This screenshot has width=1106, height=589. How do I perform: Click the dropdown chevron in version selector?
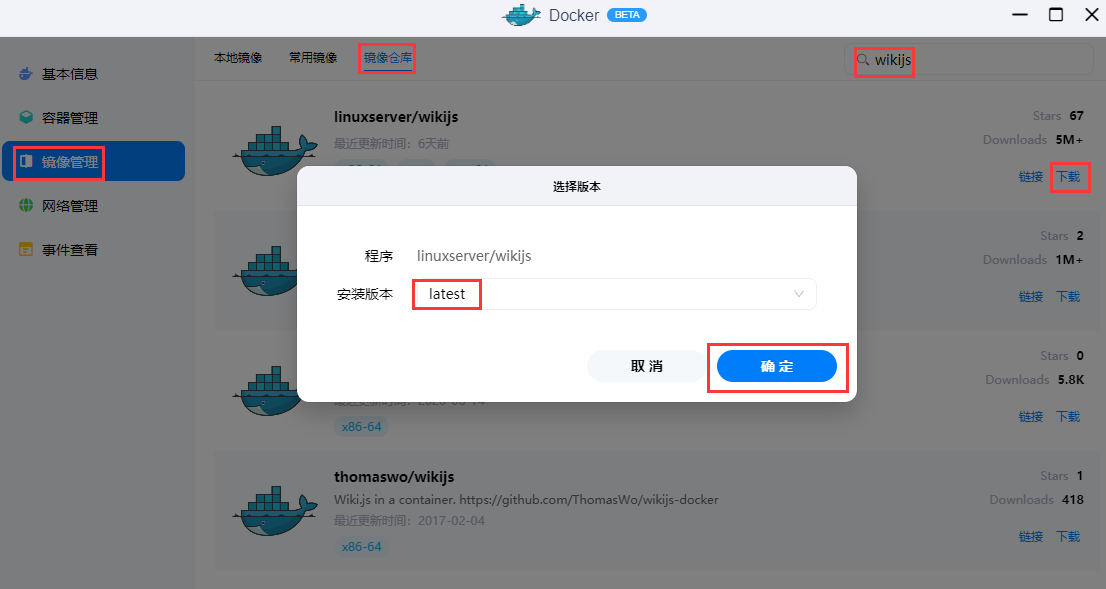tap(798, 294)
